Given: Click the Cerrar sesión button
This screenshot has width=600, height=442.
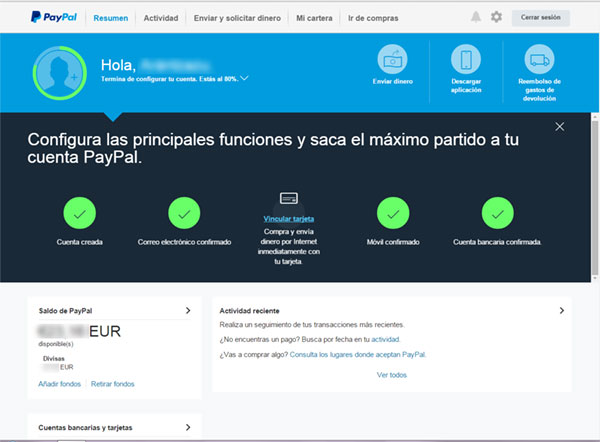Looking at the screenshot, I should tap(541, 18).
